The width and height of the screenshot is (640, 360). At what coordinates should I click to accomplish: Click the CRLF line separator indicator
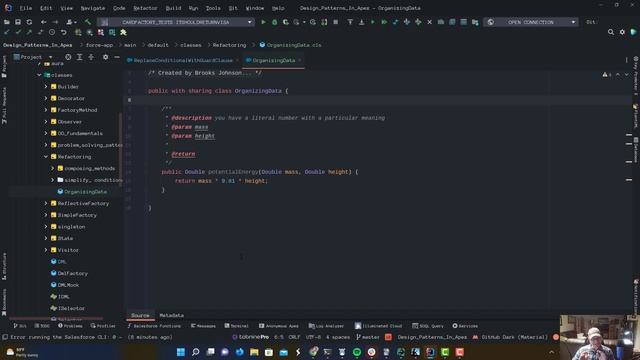[294, 337]
